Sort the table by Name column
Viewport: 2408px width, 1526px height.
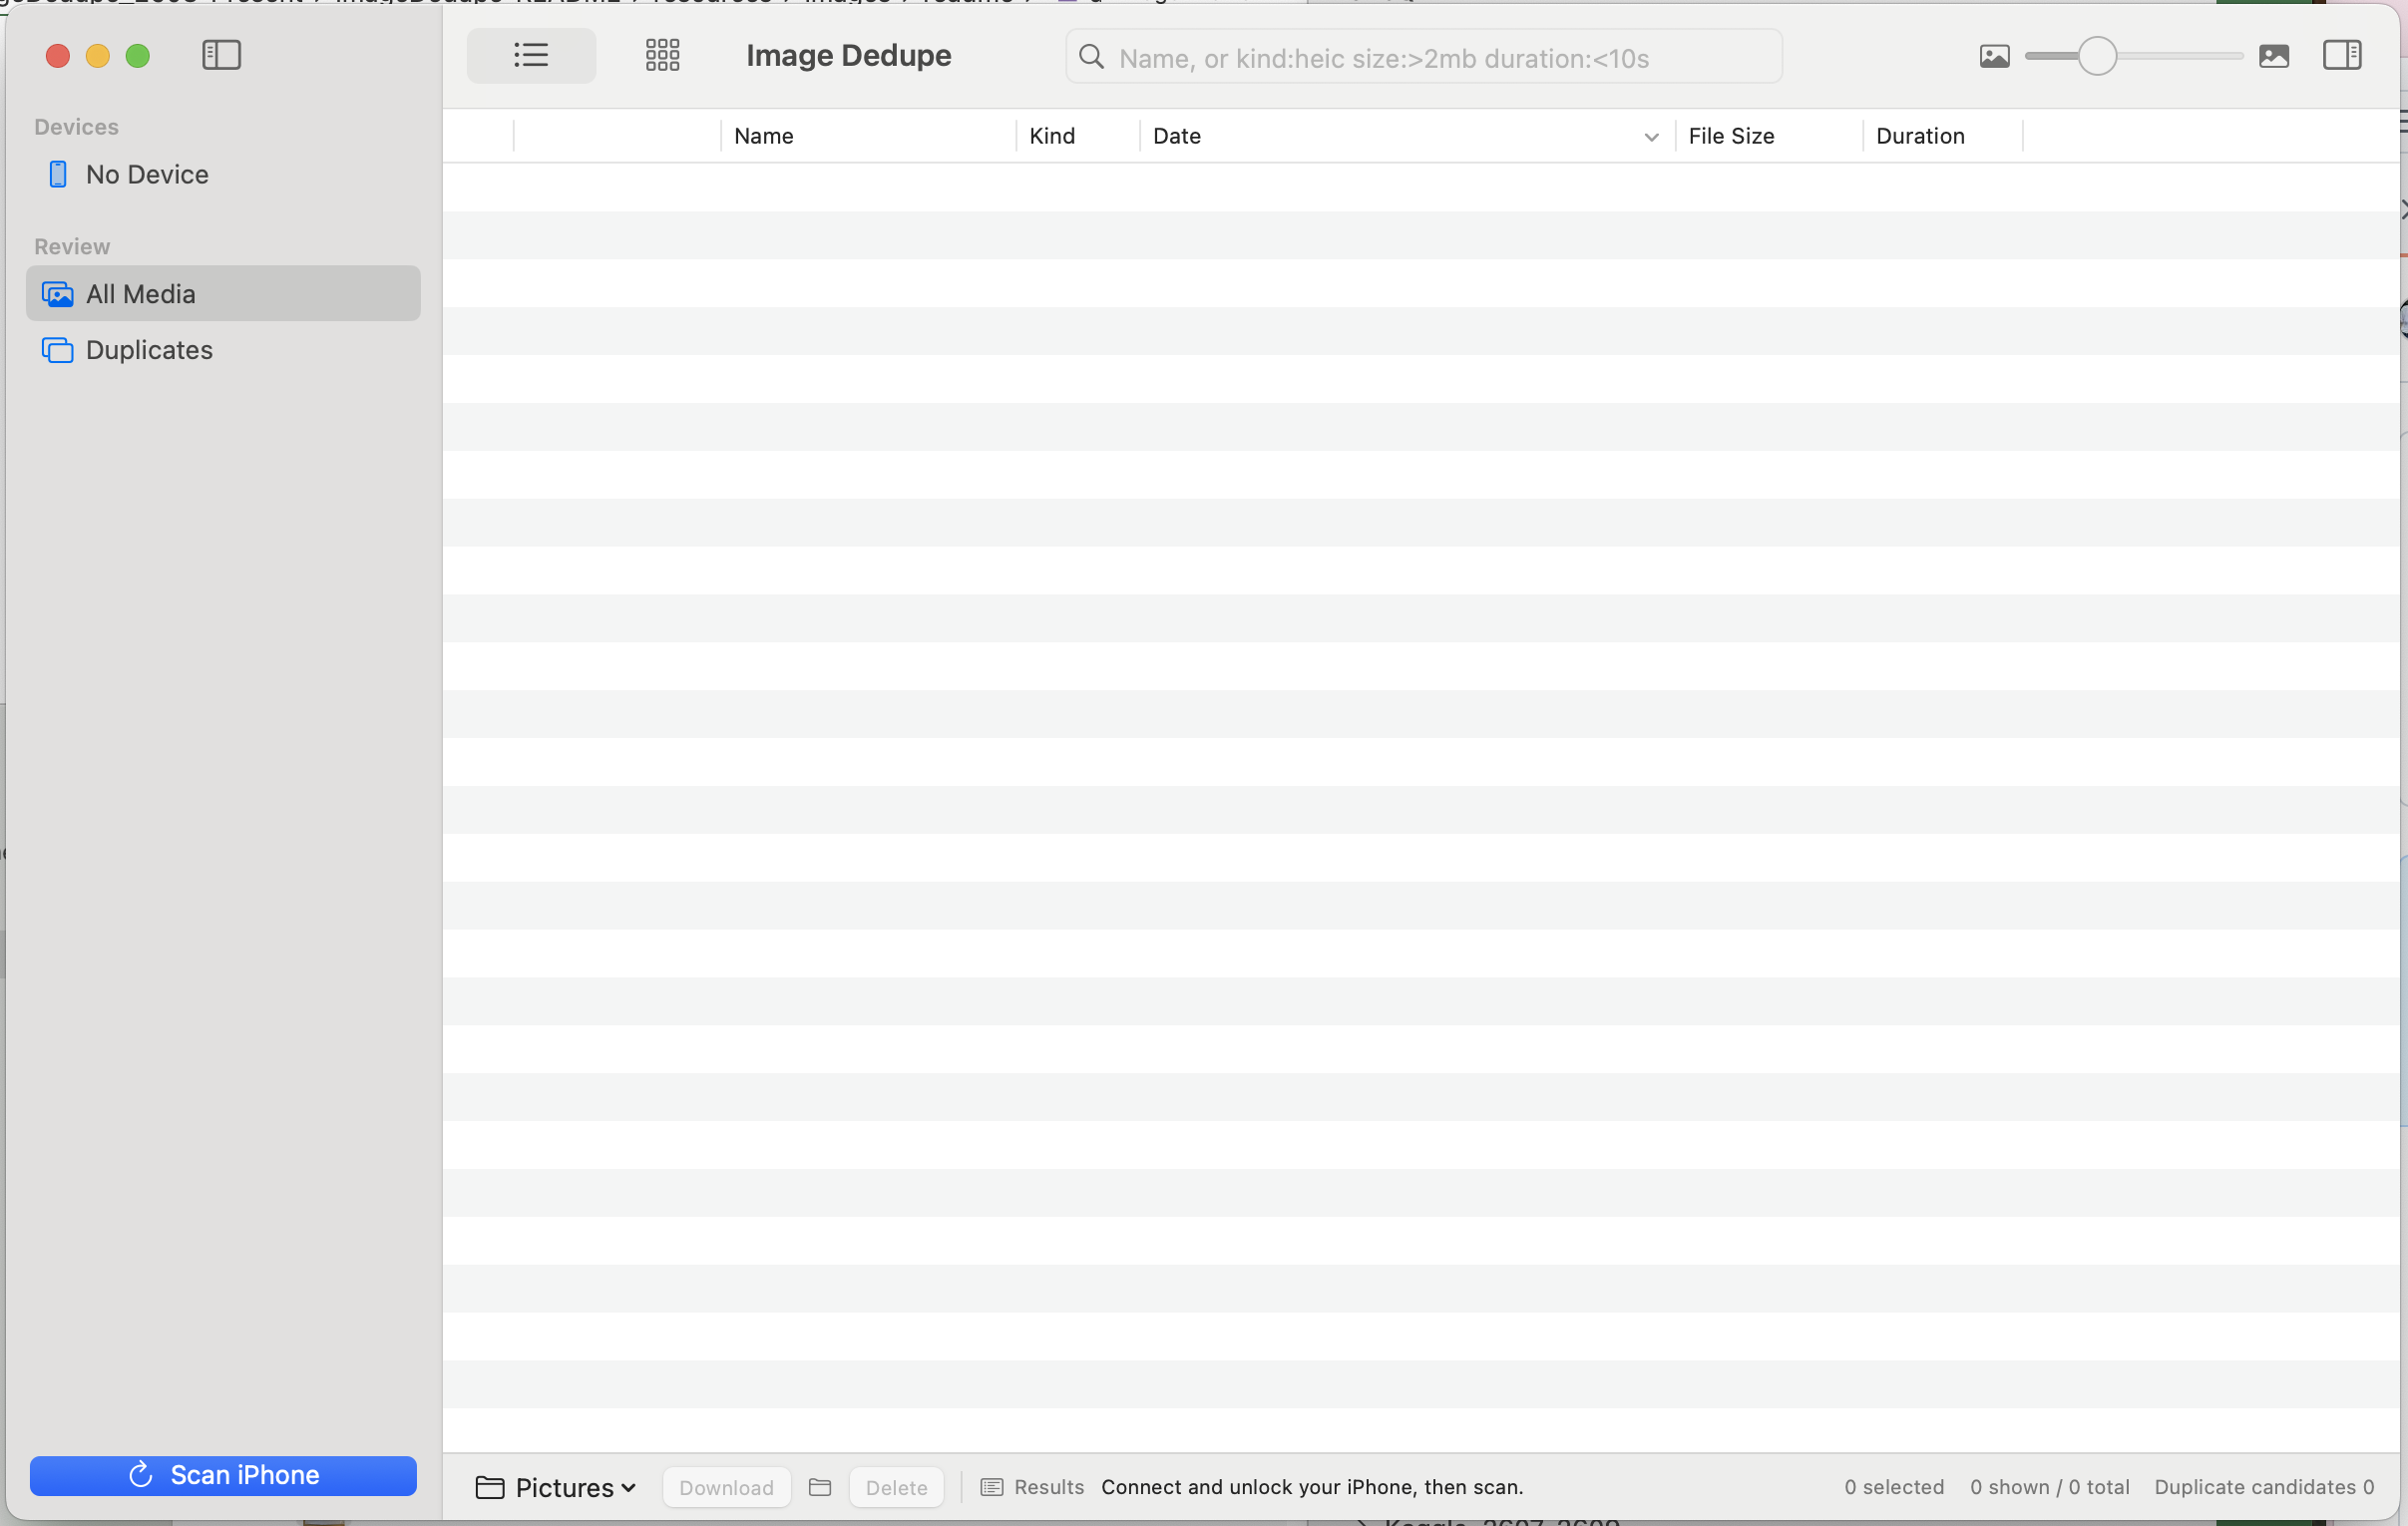(x=867, y=136)
